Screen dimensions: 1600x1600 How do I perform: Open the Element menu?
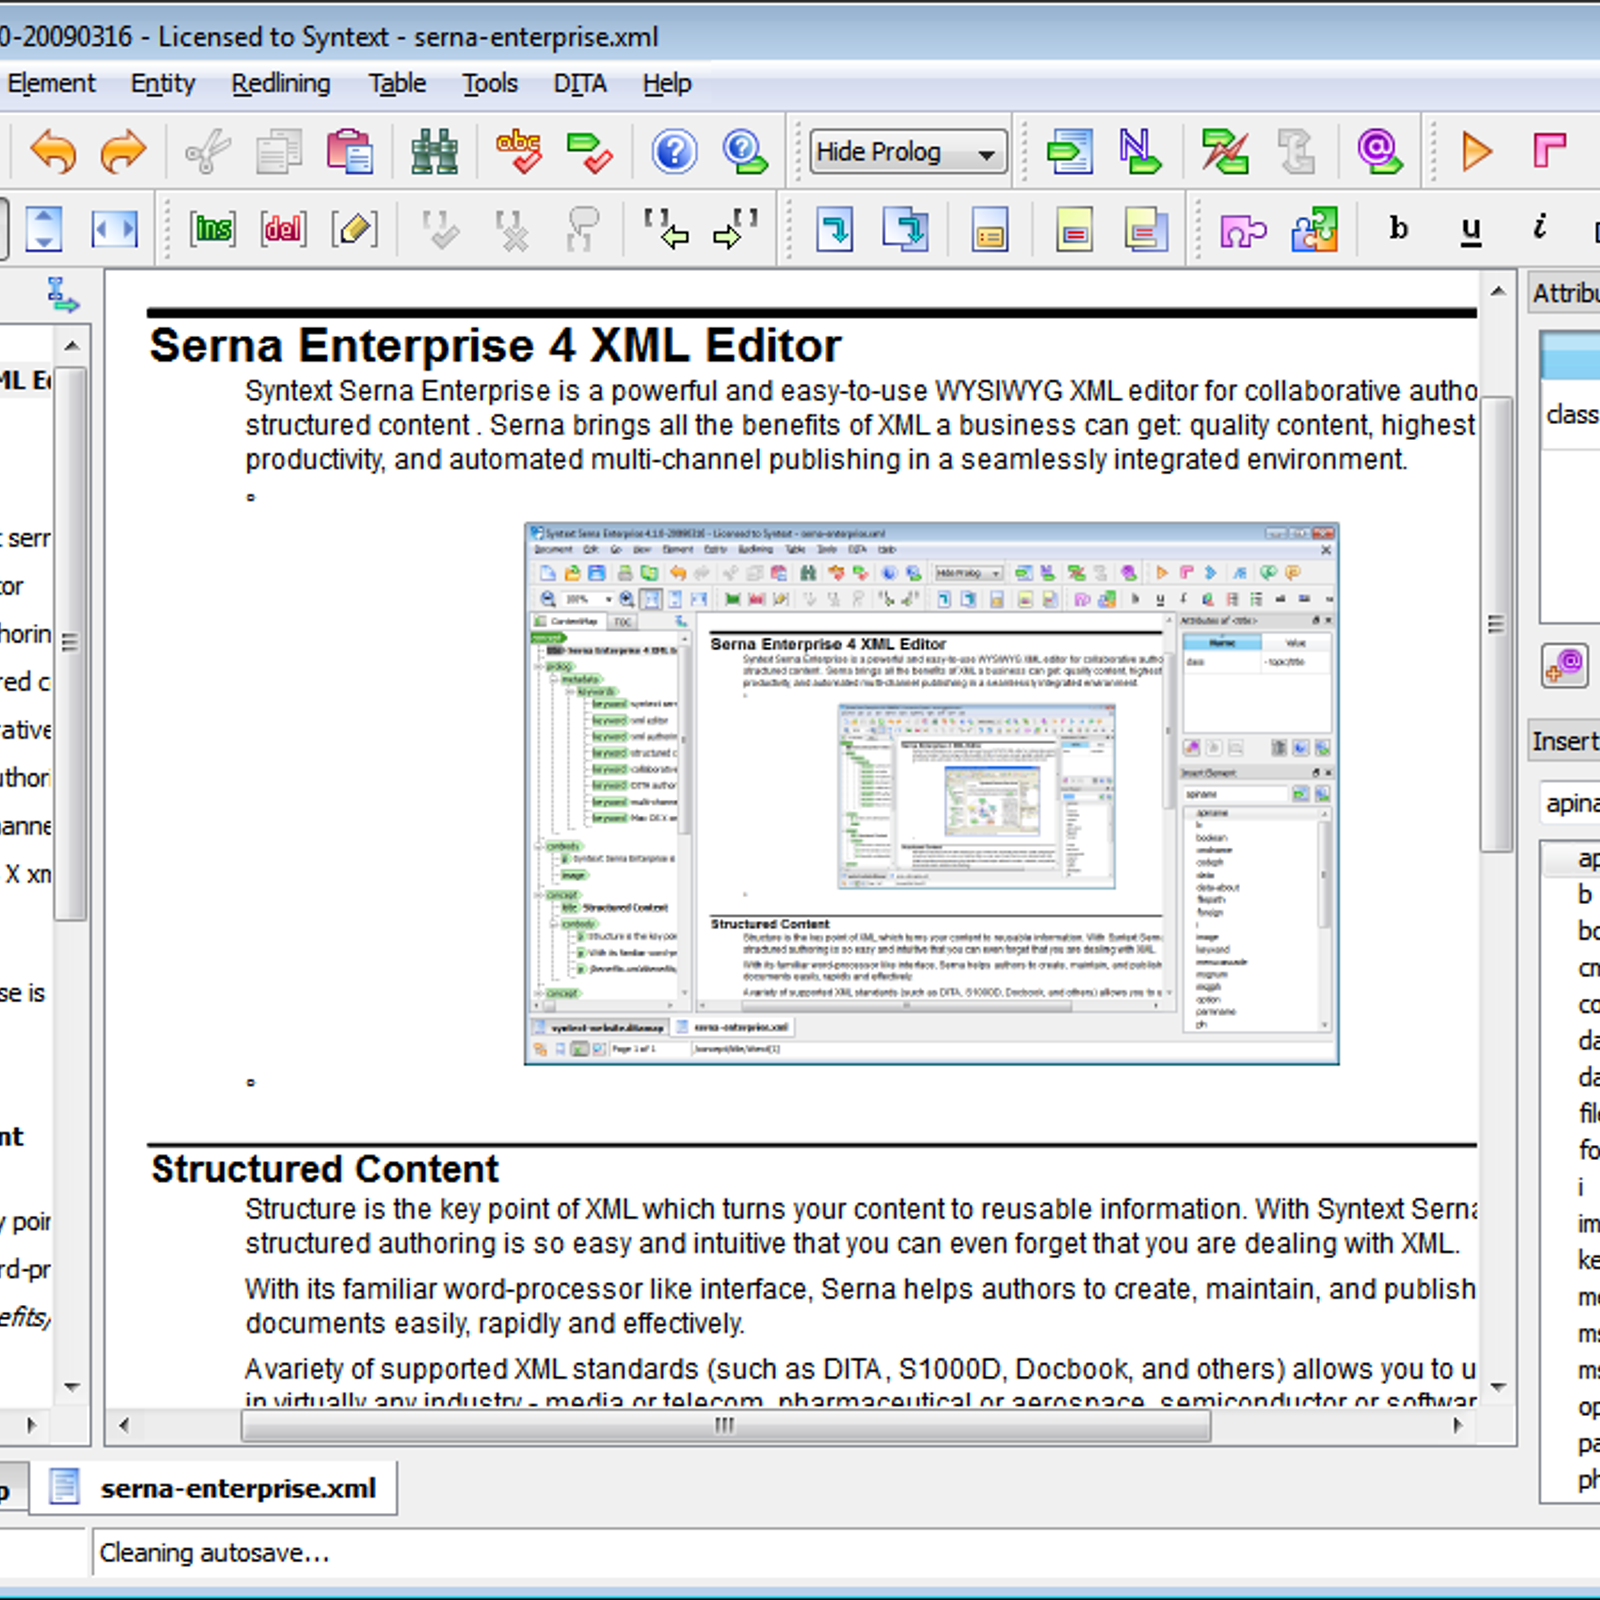pos(51,84)
